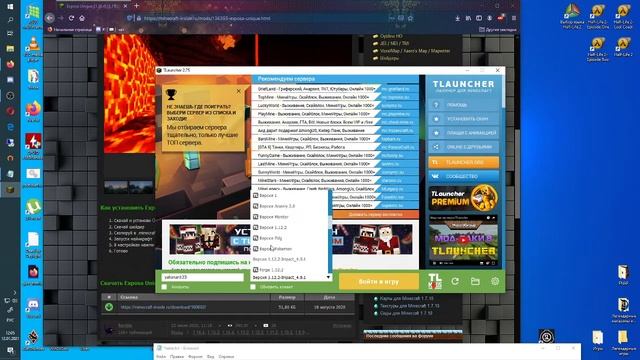Play the Мод-паки в TLauncher video
Image resolution: width=640 pixels, height=360 pixels.
[463, 240]
